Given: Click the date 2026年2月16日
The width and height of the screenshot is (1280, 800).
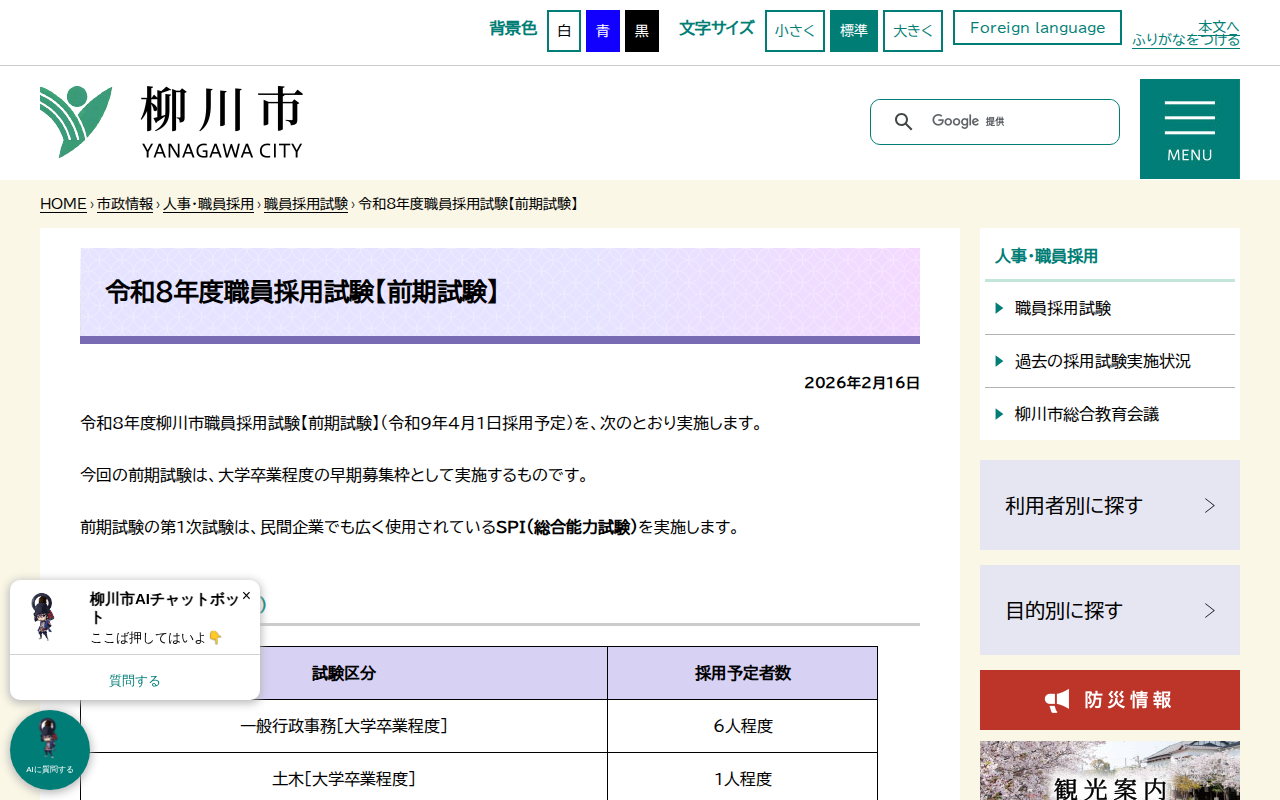Looking at the screenshot, I should click(x=862, y=383).
